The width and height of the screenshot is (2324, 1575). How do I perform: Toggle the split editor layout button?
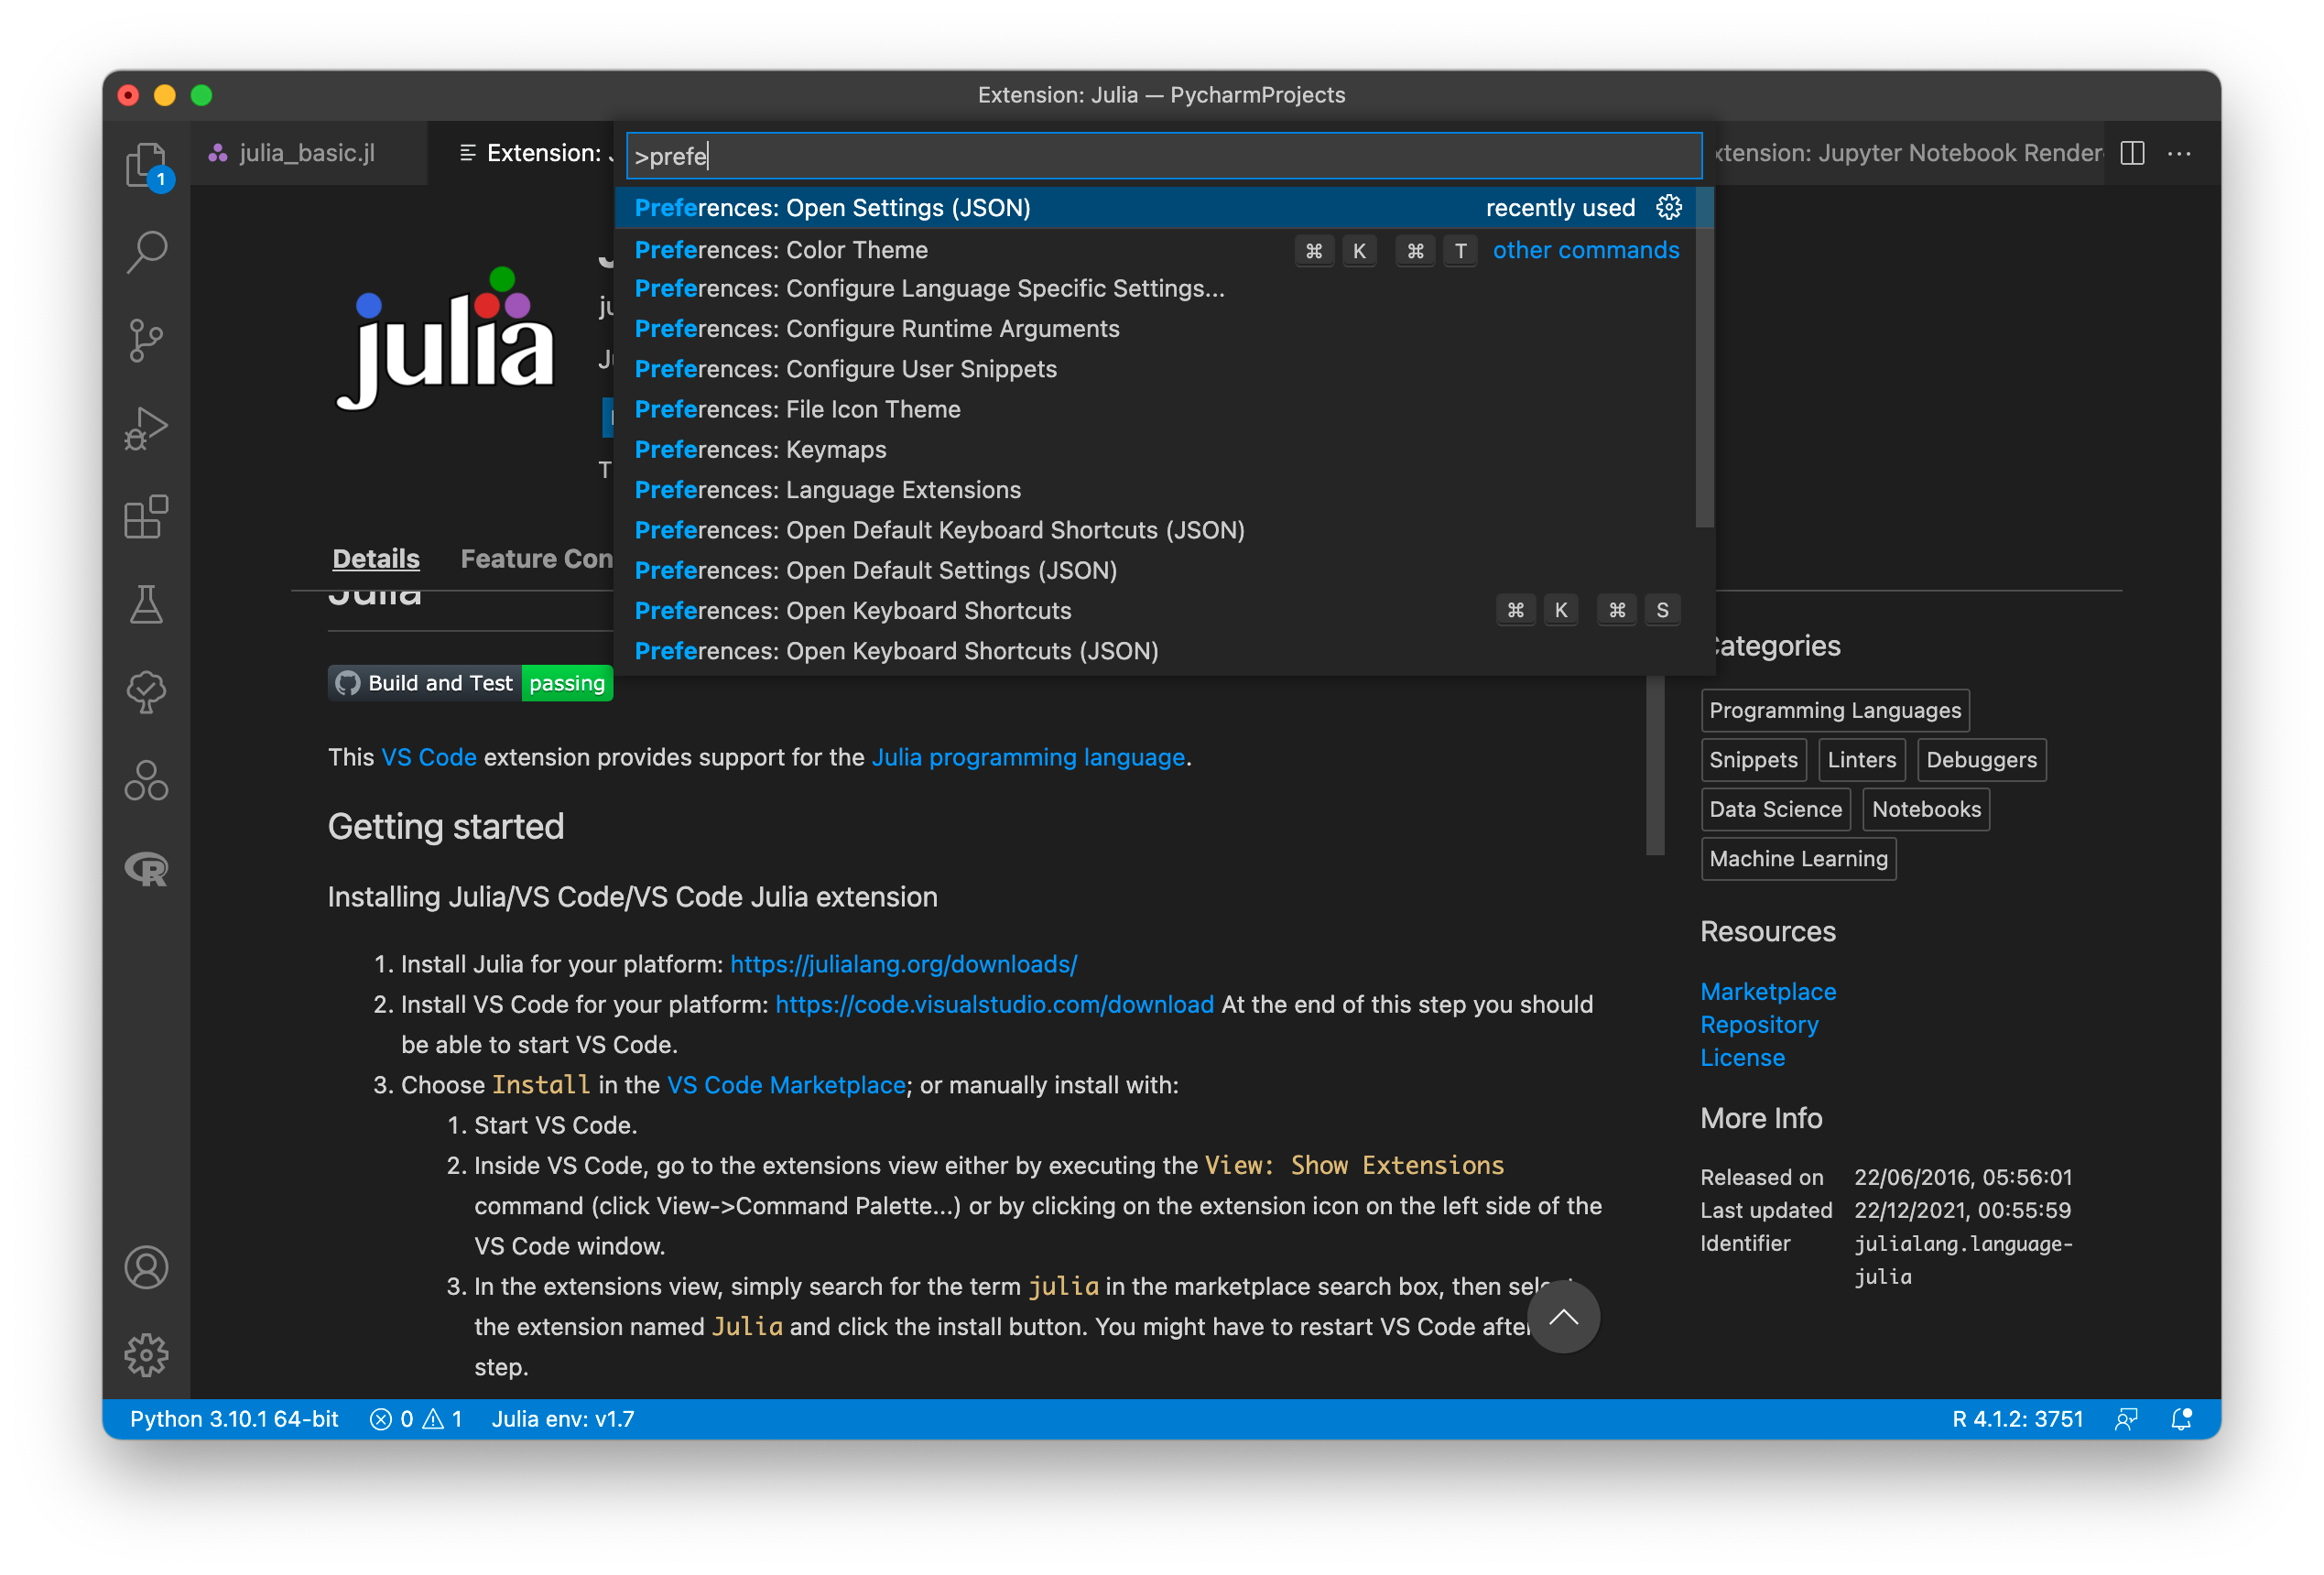click(2132, 153)
